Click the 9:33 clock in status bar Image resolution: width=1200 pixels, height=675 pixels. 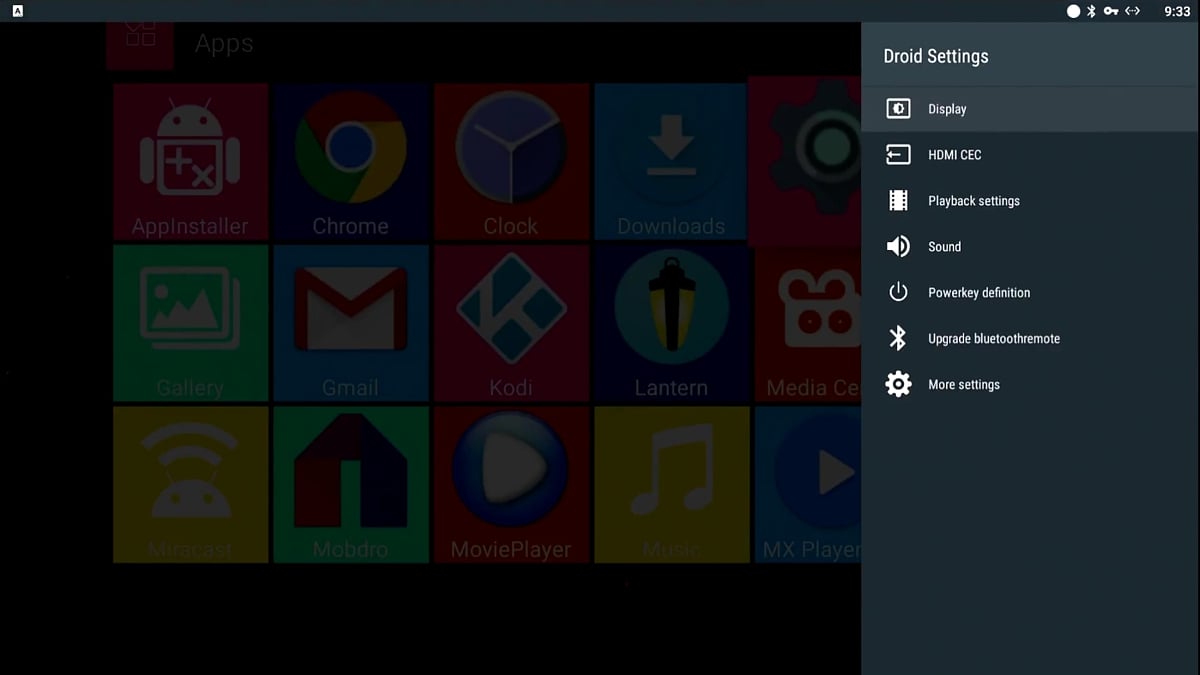[1177, 12]
